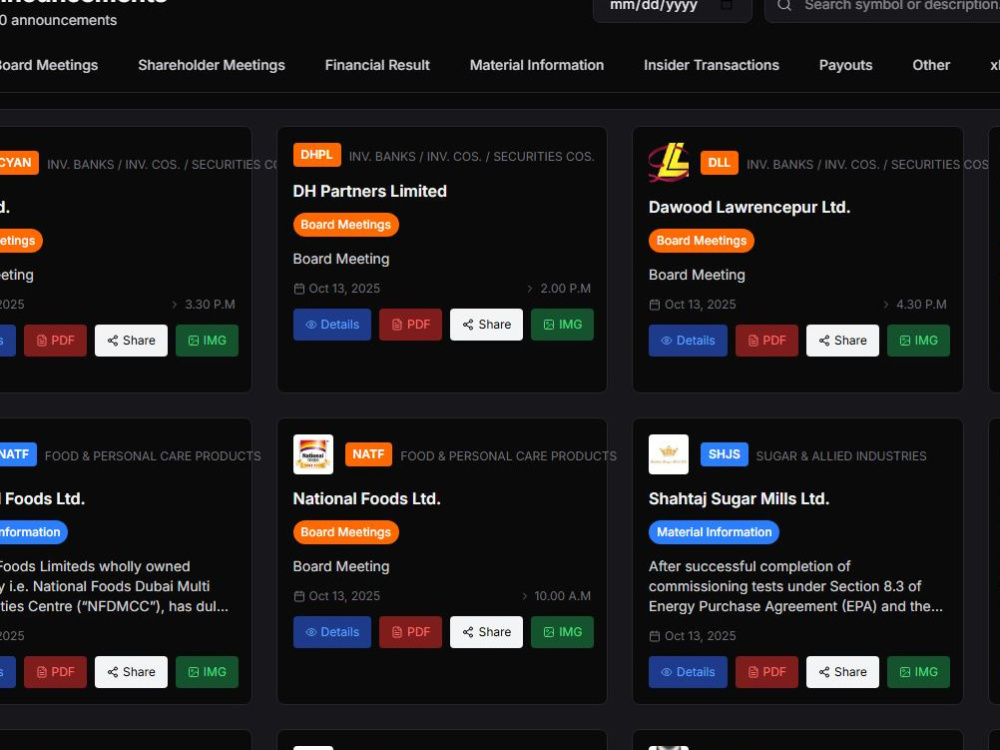Viewport: 1000px width, 750px height.
Task: Click the DLL symbol badge
Action: click(719, 163)
